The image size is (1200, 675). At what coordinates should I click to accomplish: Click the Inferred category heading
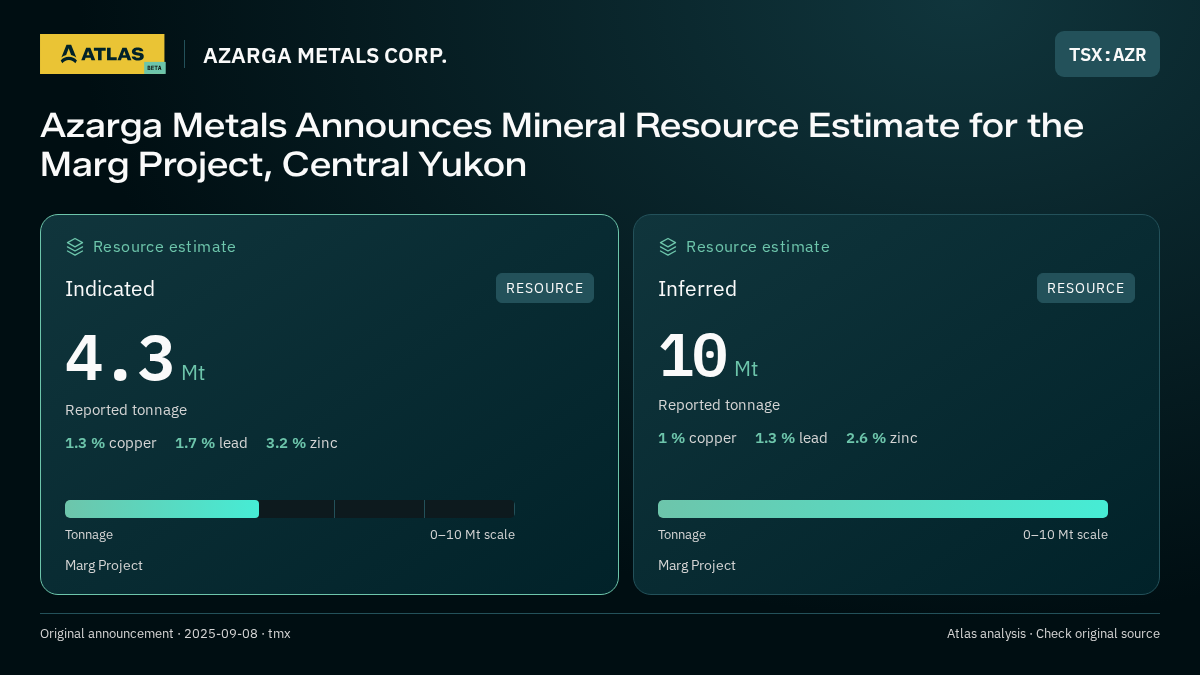[x=697, y=289]
